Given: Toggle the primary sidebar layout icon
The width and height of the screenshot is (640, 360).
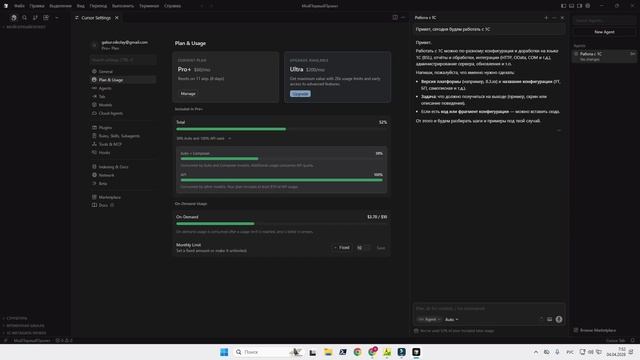Looking at the screenshot, I should tap(563, 6).
